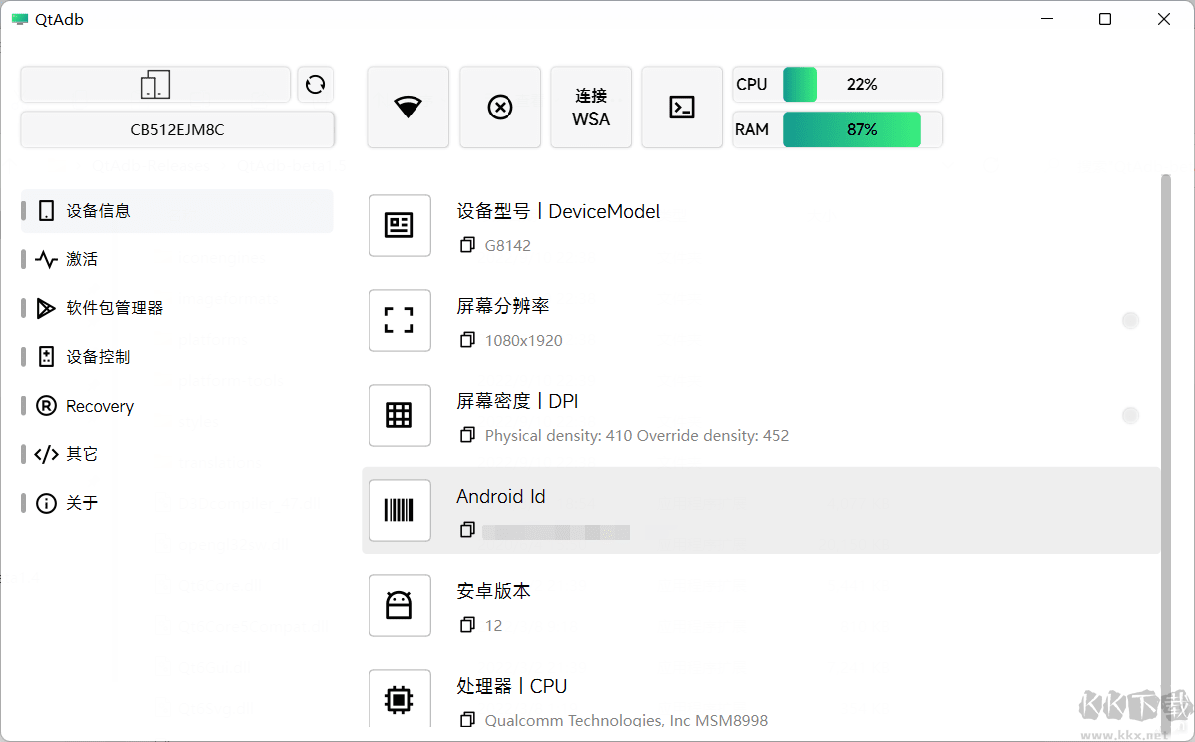Click the 安卓版本 heading
The height and width of the screenshot is (742, 1195).
tap(493, 591)
